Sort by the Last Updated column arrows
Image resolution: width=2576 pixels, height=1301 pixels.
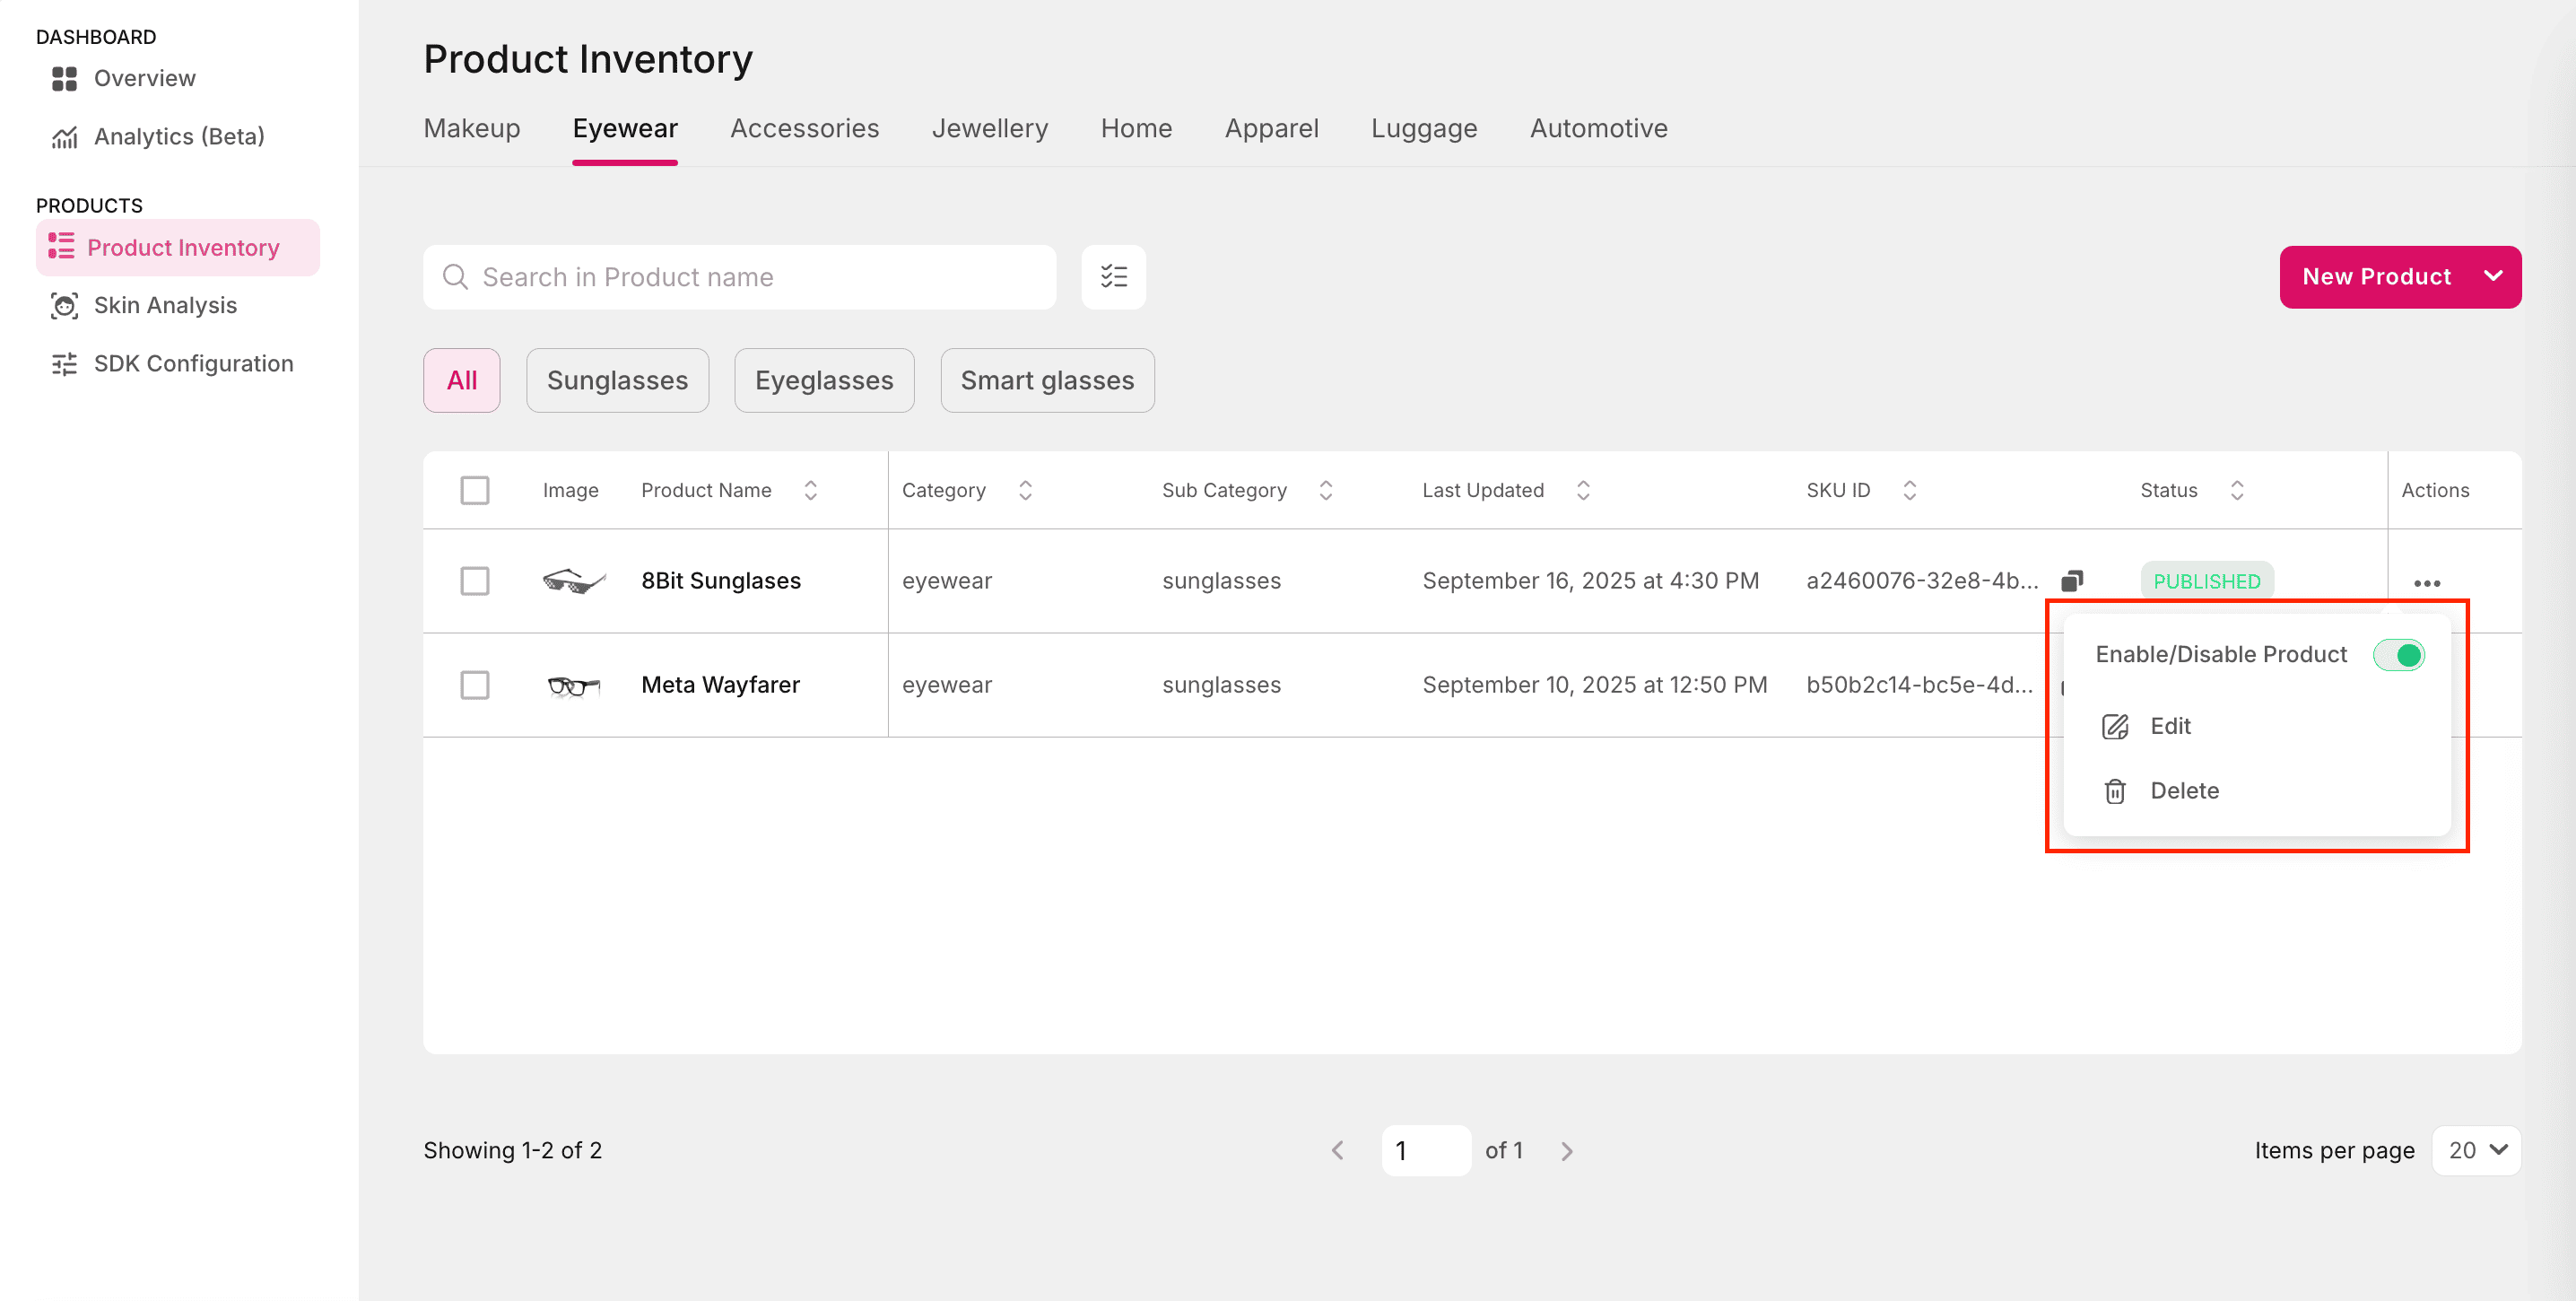click(x=1583, y=490)
